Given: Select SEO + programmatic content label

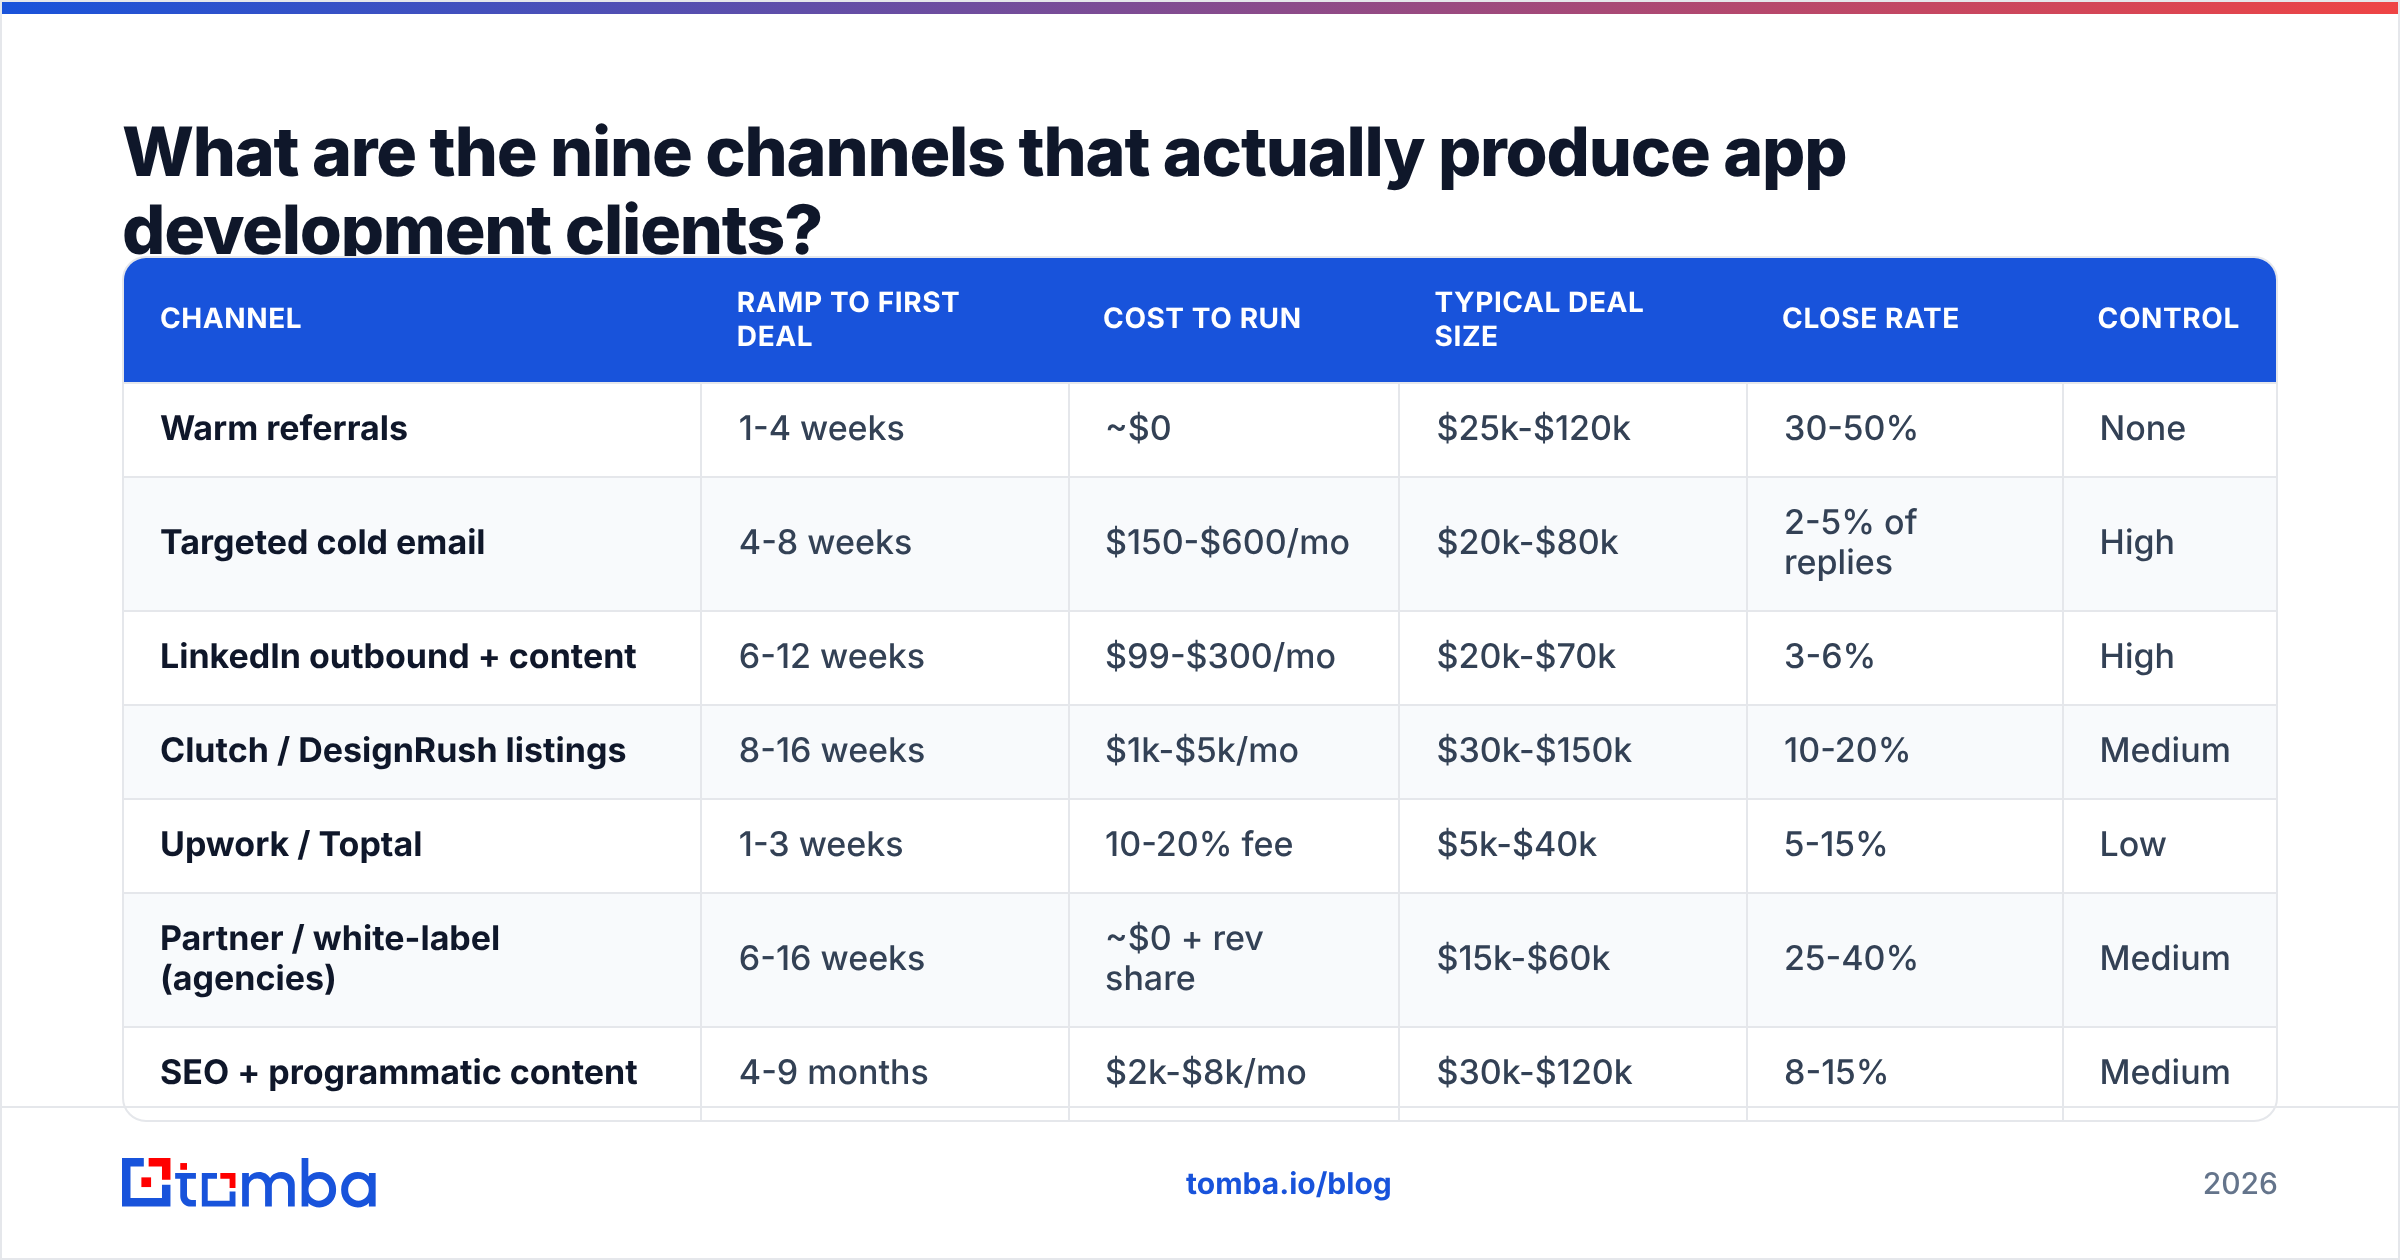Looking at the screenshot, I should coord(398,1072).
